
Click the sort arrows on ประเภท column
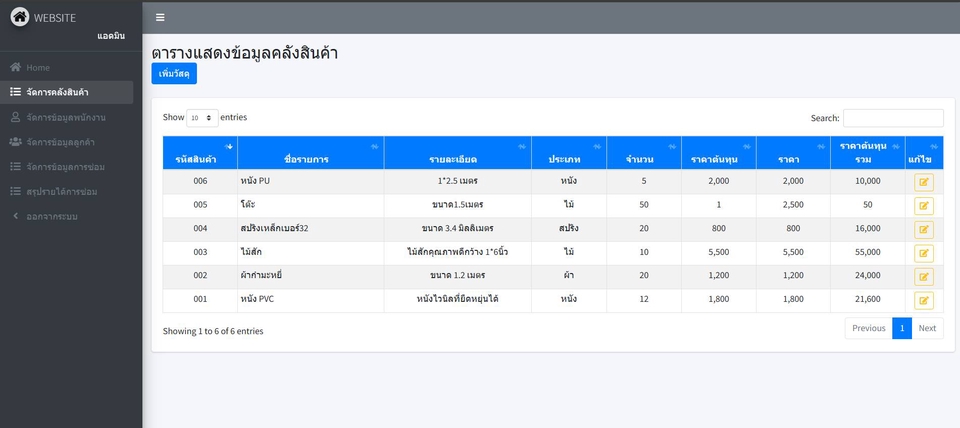click(x=597, y=146)
